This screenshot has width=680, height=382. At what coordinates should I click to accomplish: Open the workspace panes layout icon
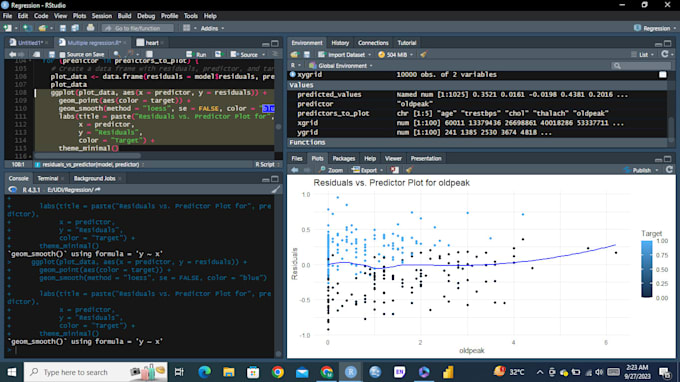(x=186, y=28)
